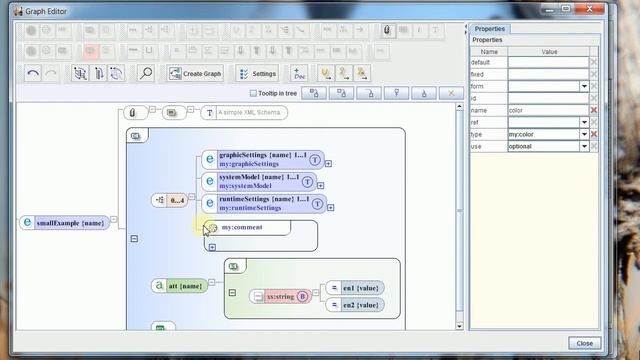Click the T type badge on systemModel

[x=307, y=182]
